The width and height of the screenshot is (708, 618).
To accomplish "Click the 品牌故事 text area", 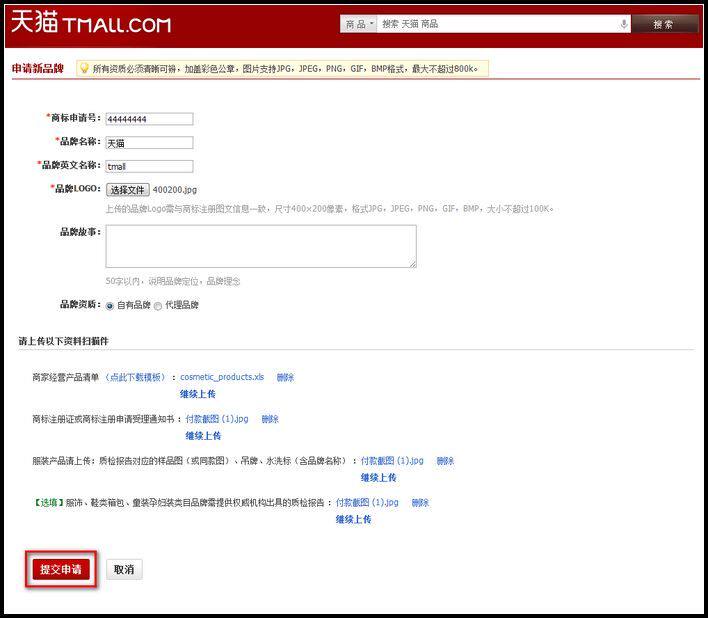I will pos(261,246).
